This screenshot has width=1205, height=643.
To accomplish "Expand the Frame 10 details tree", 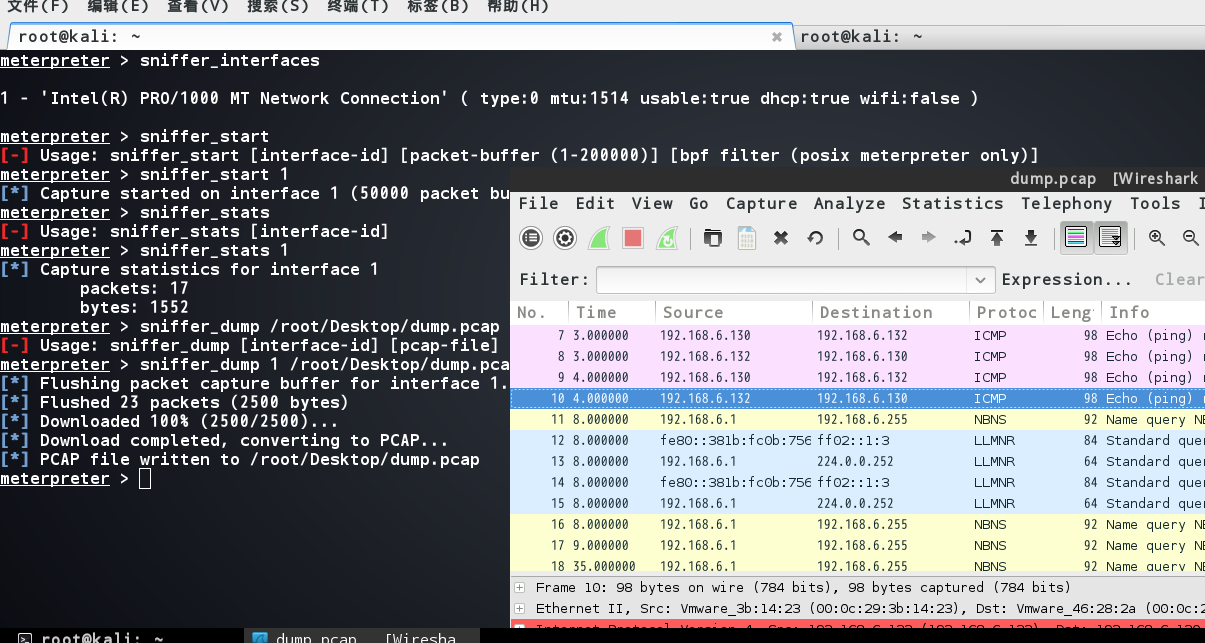I will tap(518, 588).
